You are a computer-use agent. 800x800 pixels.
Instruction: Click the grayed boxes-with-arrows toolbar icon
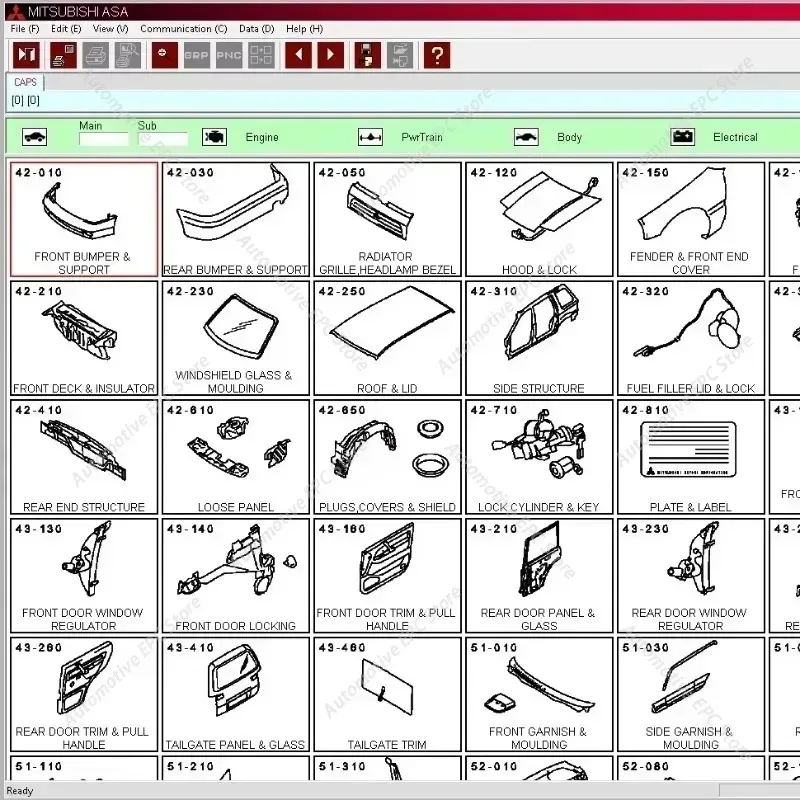(261, 55)
